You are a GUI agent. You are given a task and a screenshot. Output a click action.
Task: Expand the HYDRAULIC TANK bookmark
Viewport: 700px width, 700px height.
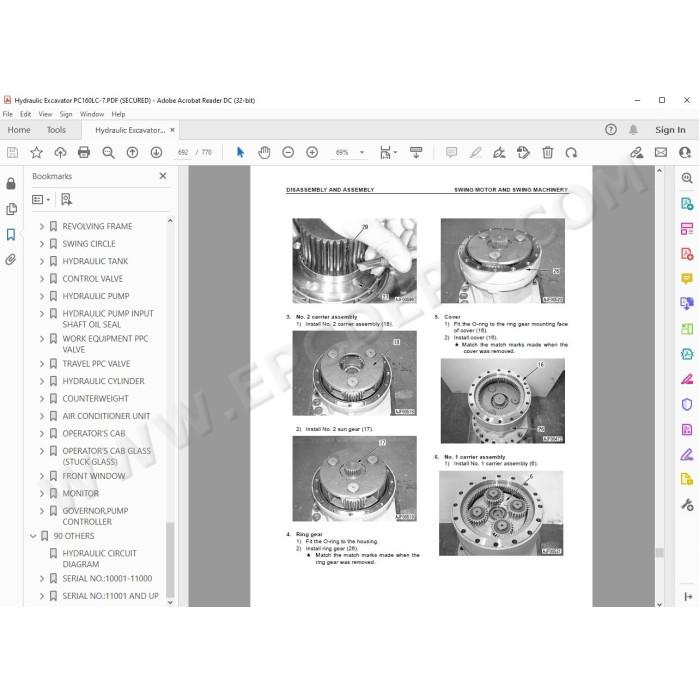click(42, 261)
